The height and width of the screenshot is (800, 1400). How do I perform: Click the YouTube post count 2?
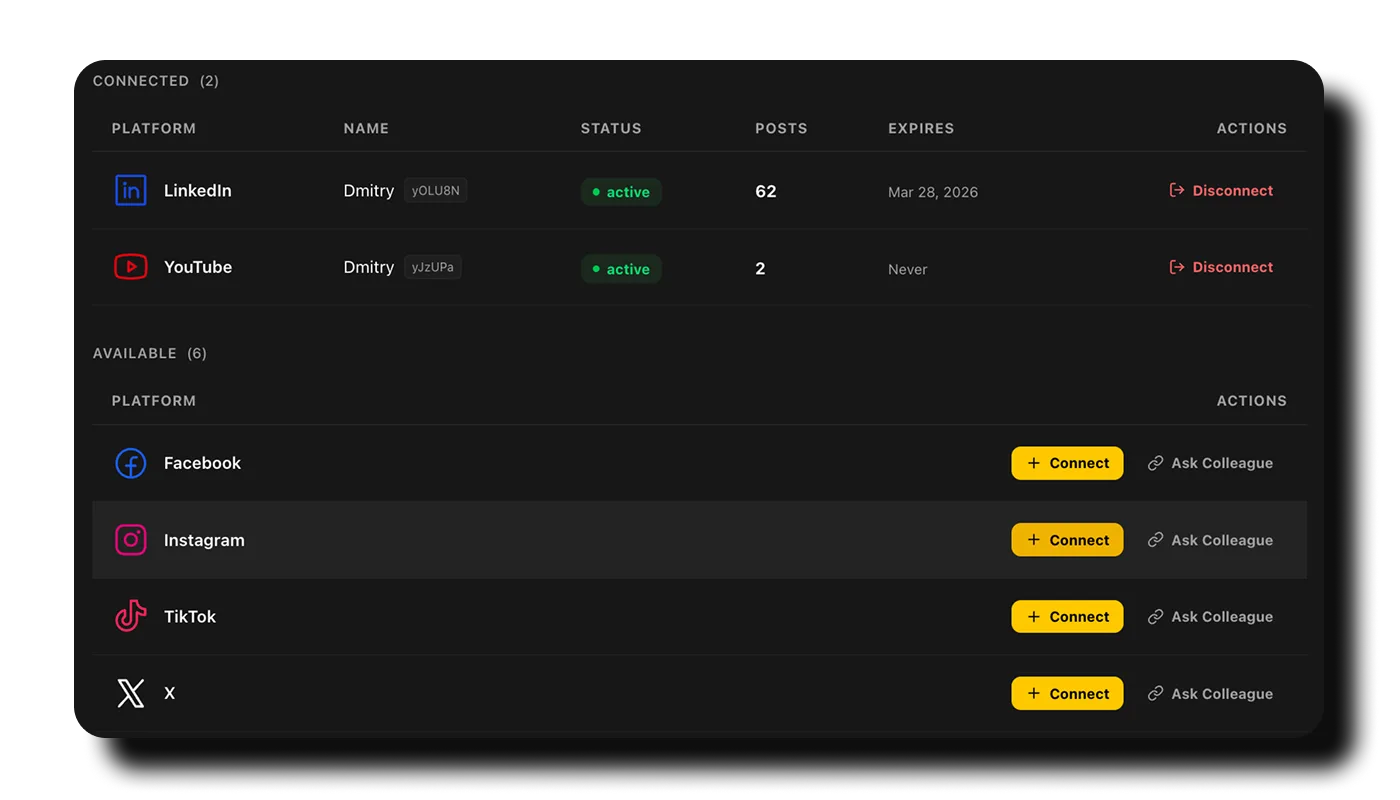[x=760, y=268]
